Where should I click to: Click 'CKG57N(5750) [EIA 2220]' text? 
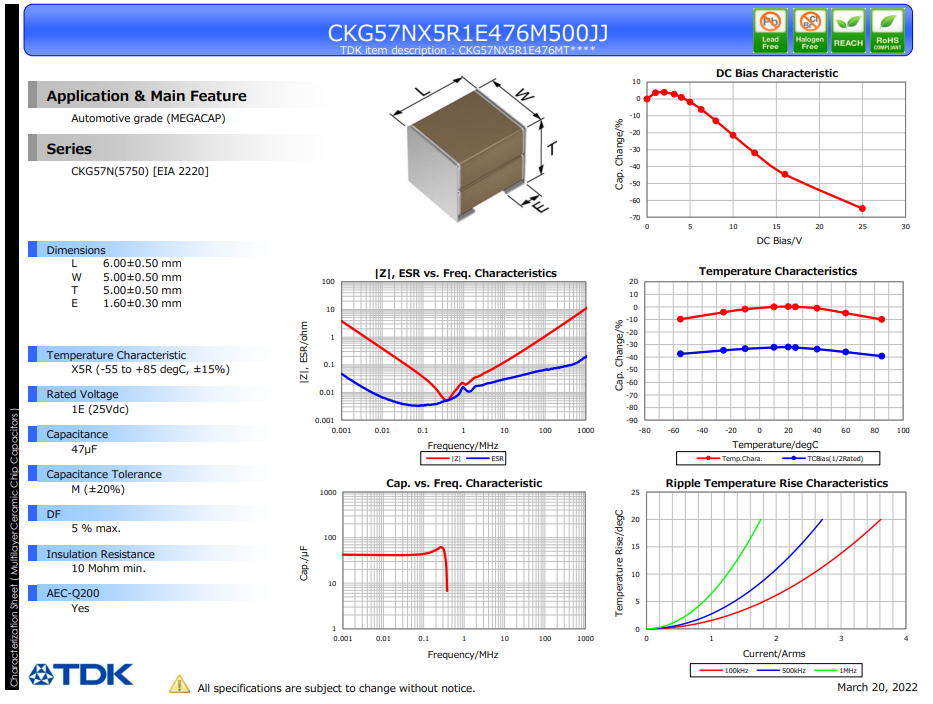pos(140,171)
